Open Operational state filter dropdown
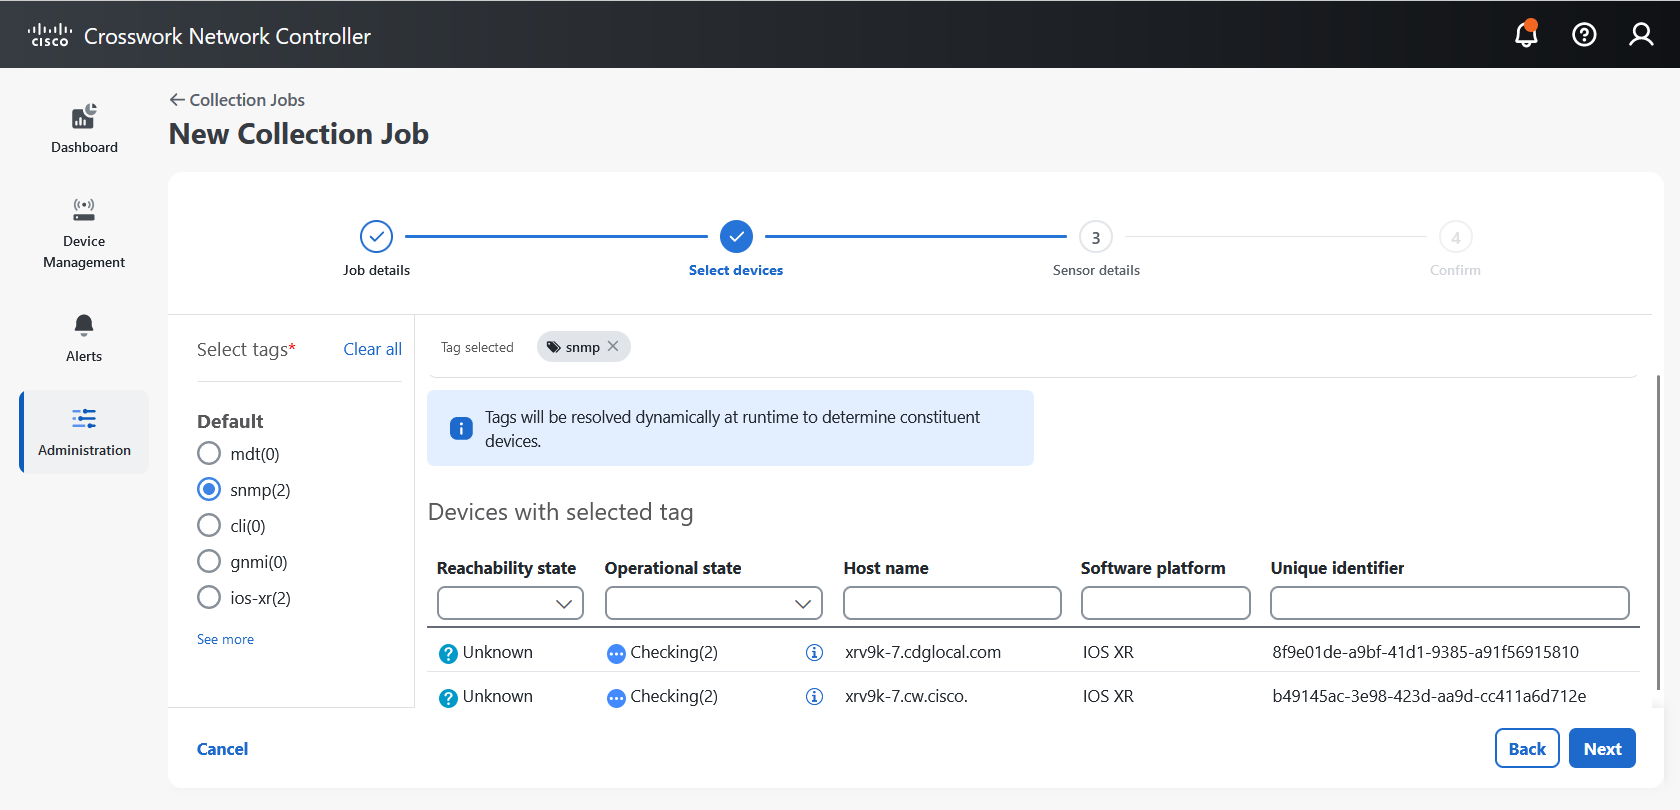This screenshot has width=1680, height=810. pyautogui.click(x=714, y=603)
